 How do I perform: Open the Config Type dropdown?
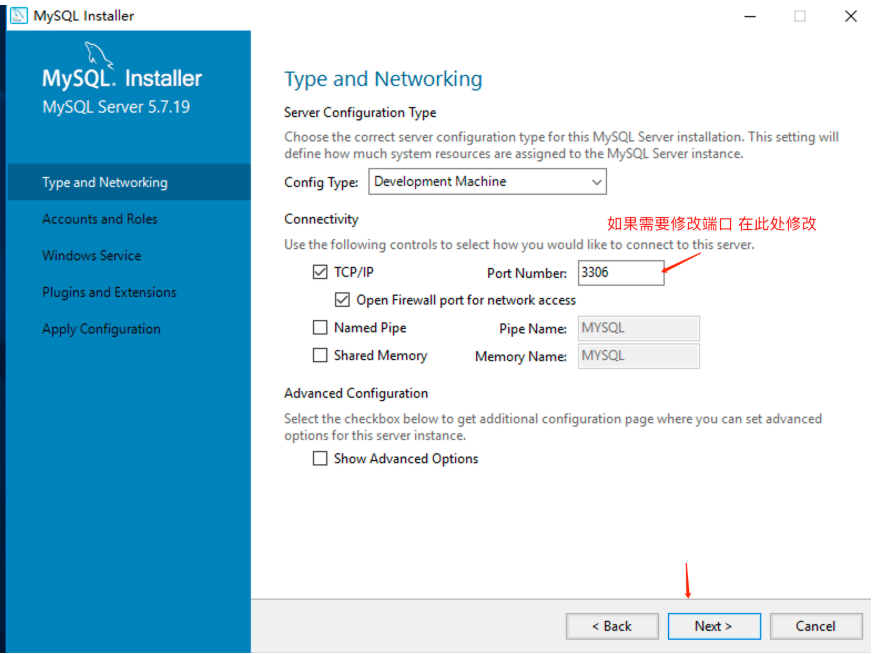pos(487,182)
